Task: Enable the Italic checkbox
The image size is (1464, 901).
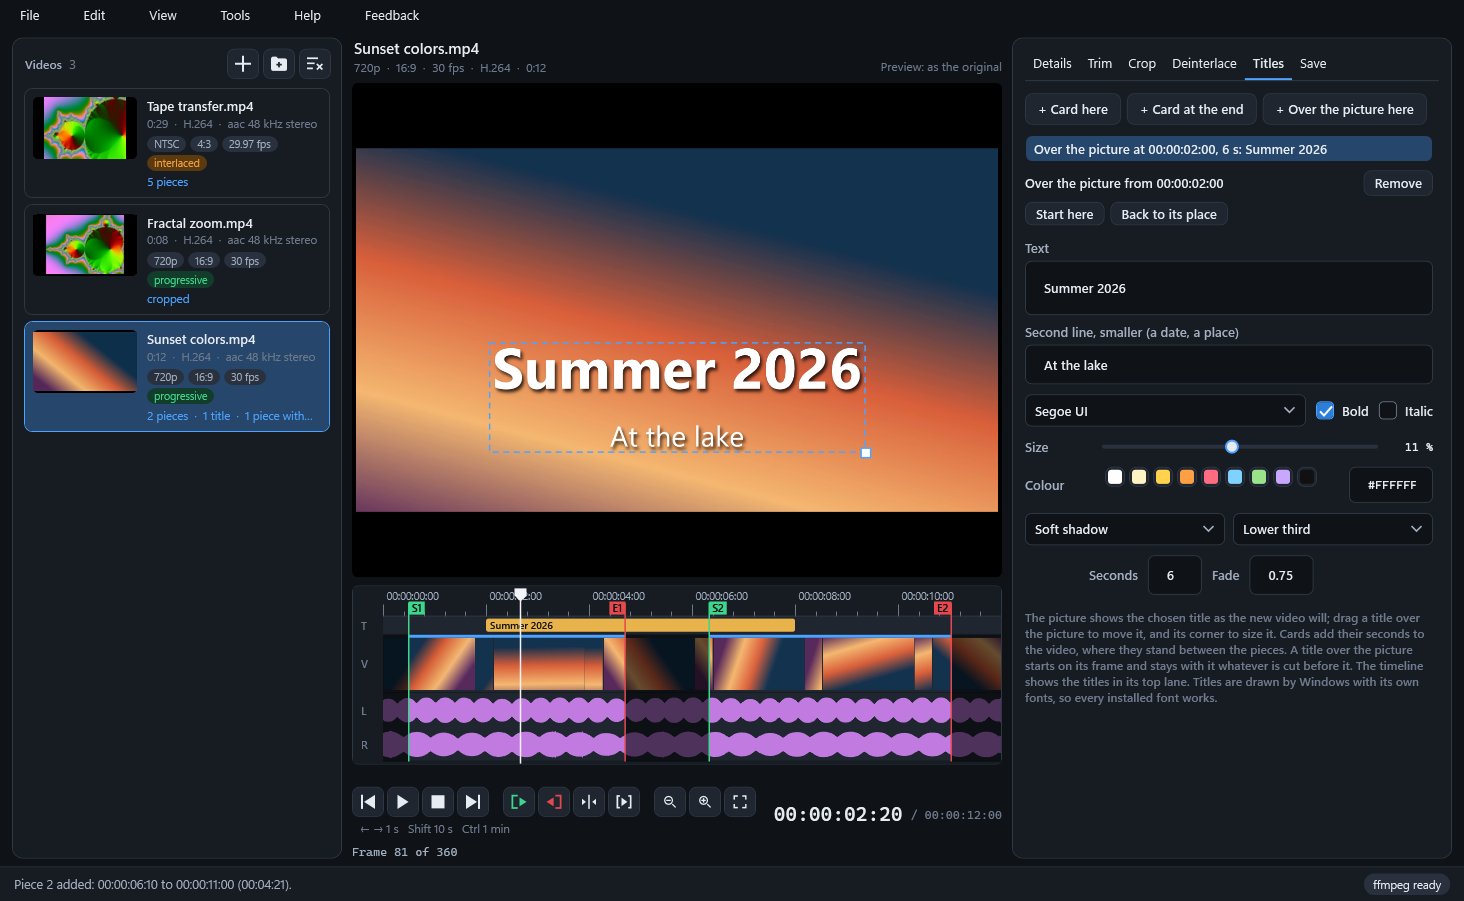Action: point(1388,411)
